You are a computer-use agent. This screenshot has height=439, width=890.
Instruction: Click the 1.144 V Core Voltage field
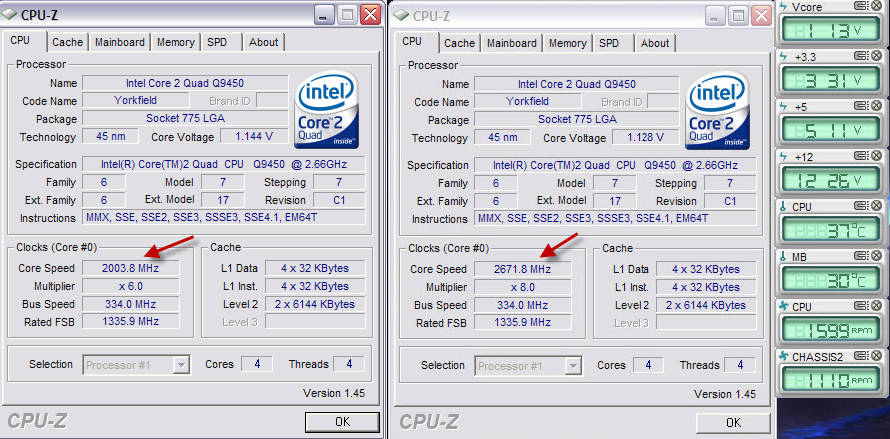coord(254,137)
